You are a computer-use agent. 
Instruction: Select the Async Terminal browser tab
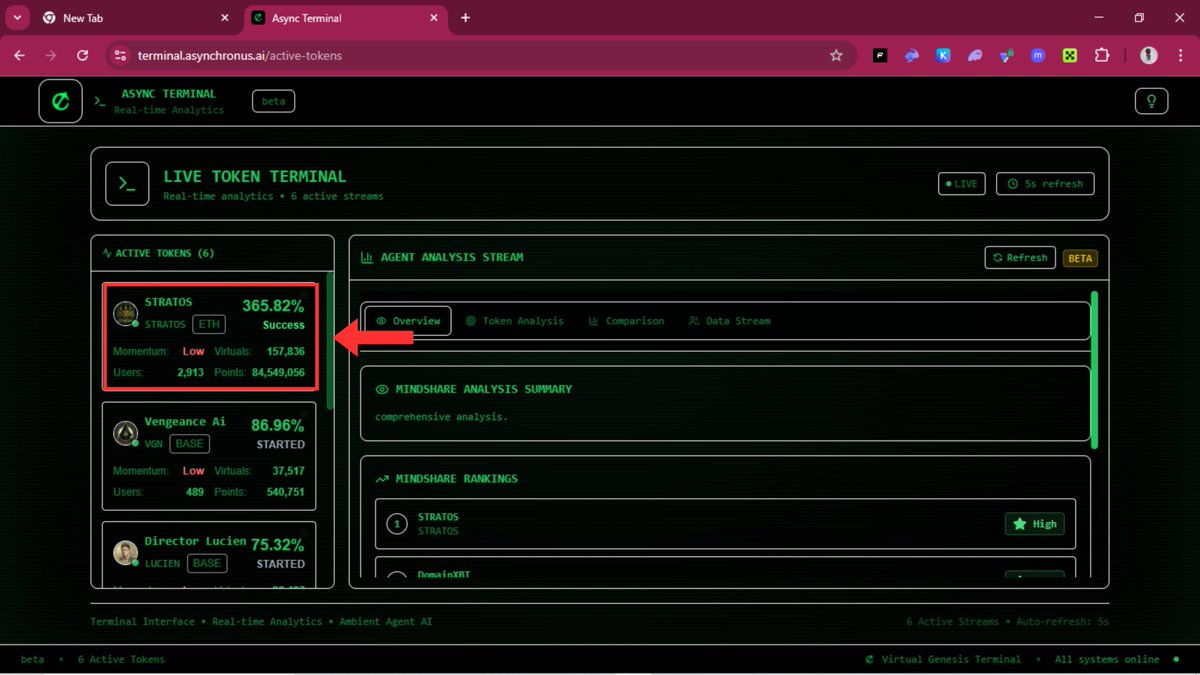tap(343, 18)
